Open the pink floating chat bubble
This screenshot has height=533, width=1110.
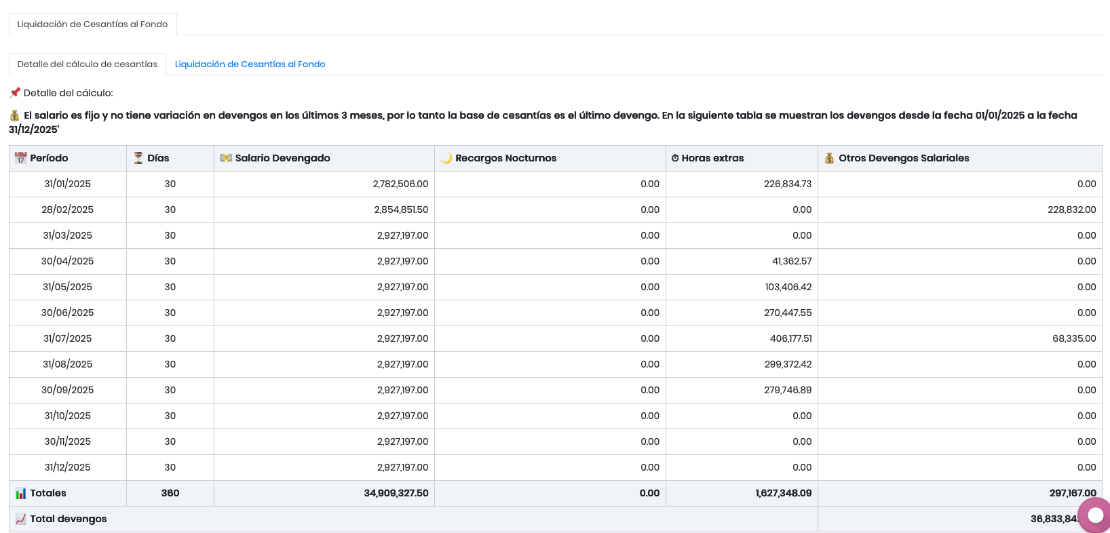[x=1094, y=515]
